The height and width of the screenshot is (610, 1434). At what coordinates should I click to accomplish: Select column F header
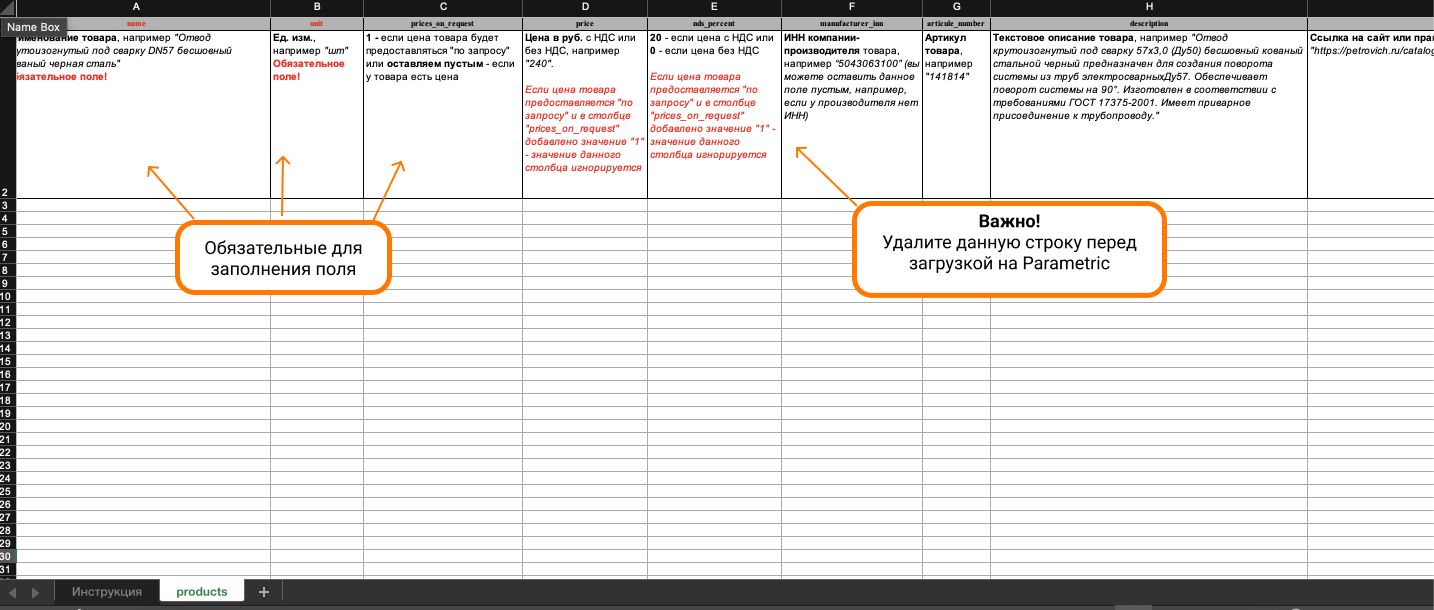click(852, 6)
